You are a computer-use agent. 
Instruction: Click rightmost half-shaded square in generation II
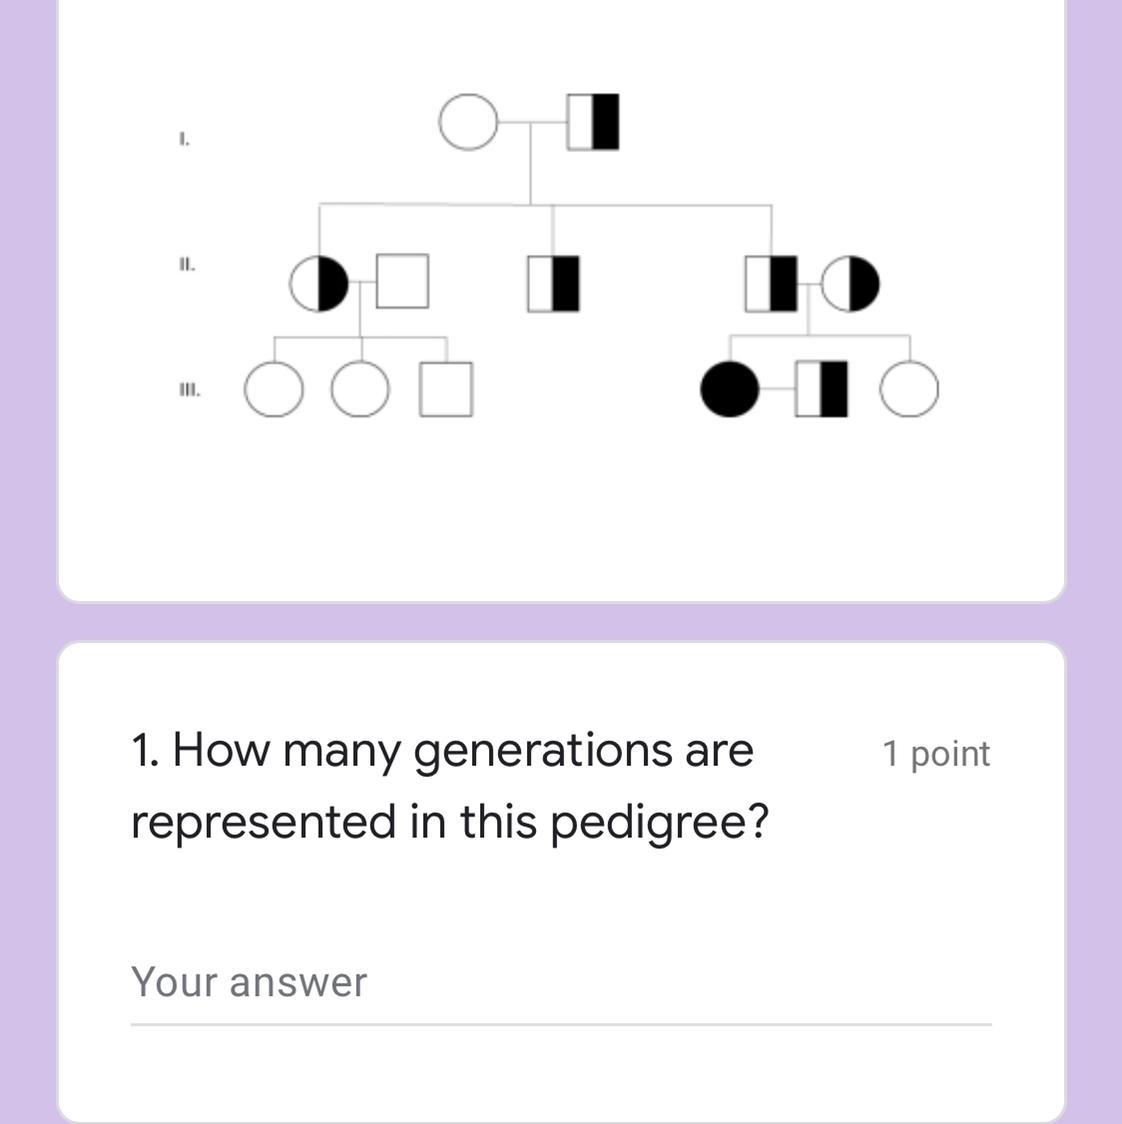click(771, 283)
